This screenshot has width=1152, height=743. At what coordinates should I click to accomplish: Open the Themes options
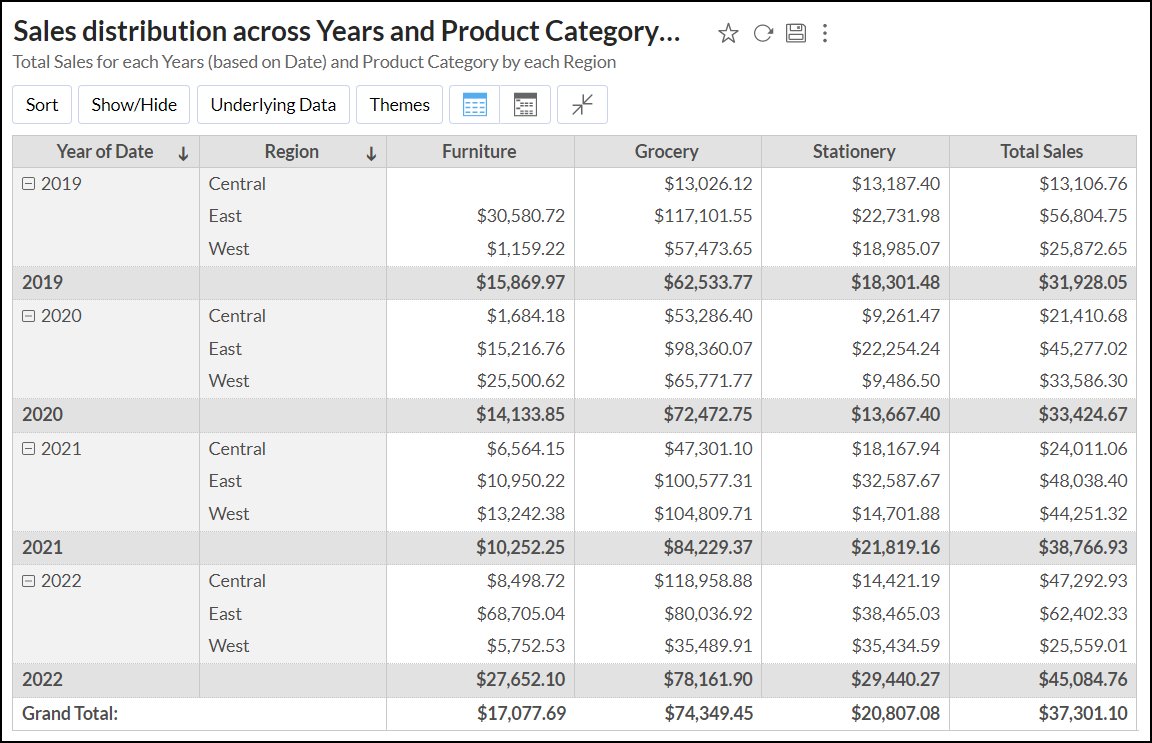coord(399,105)
